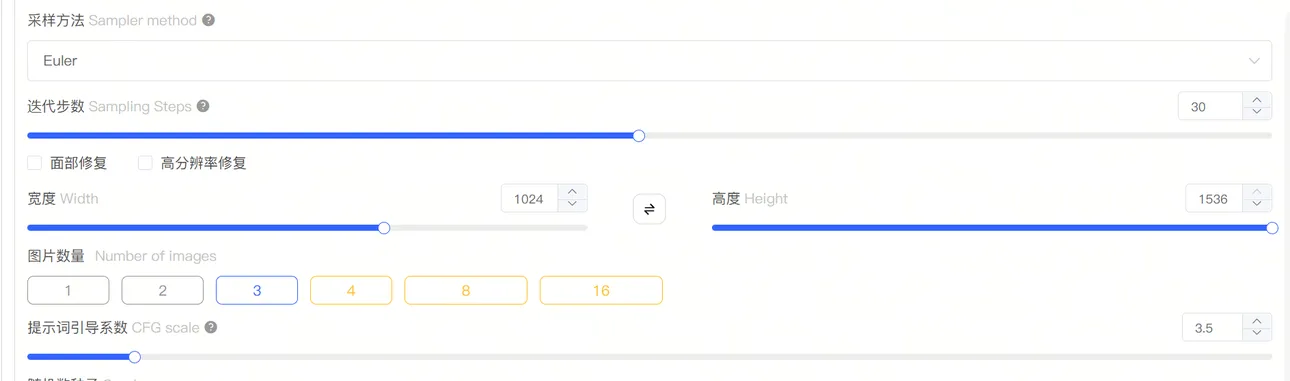
Task: Increase Sampling Steps with up arrow
Action: coord(1257,100)
